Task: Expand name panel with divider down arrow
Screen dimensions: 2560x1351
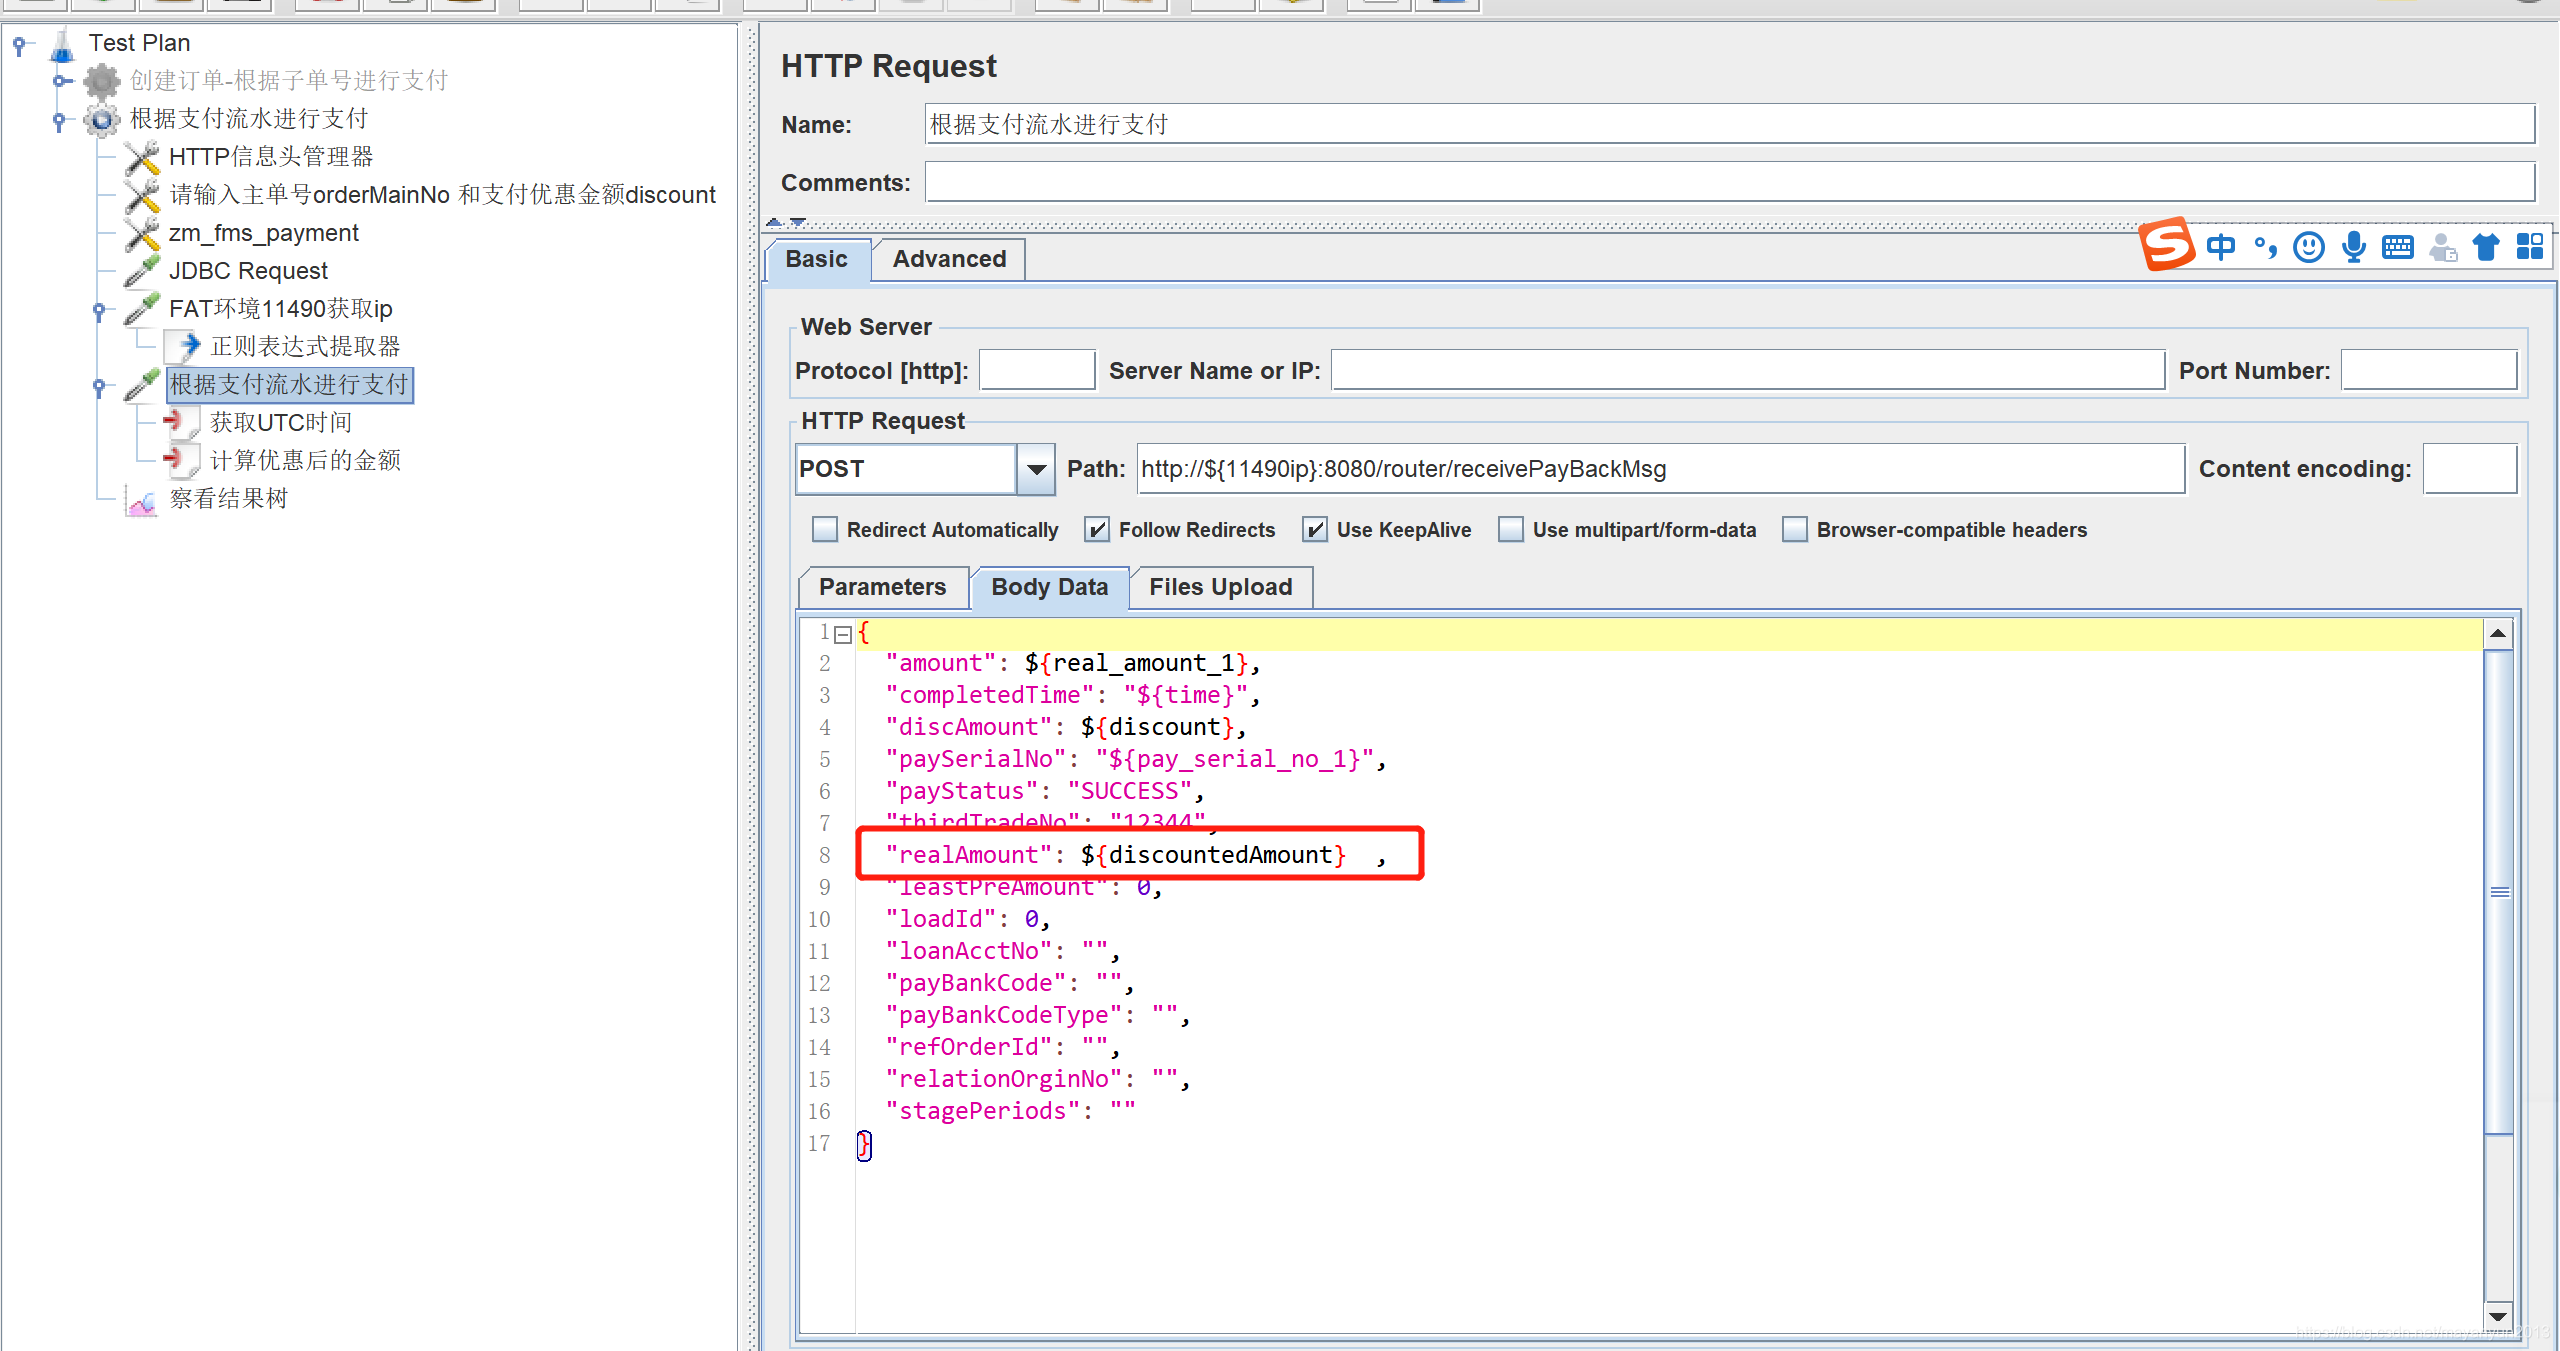Action: tap(798, 222)
